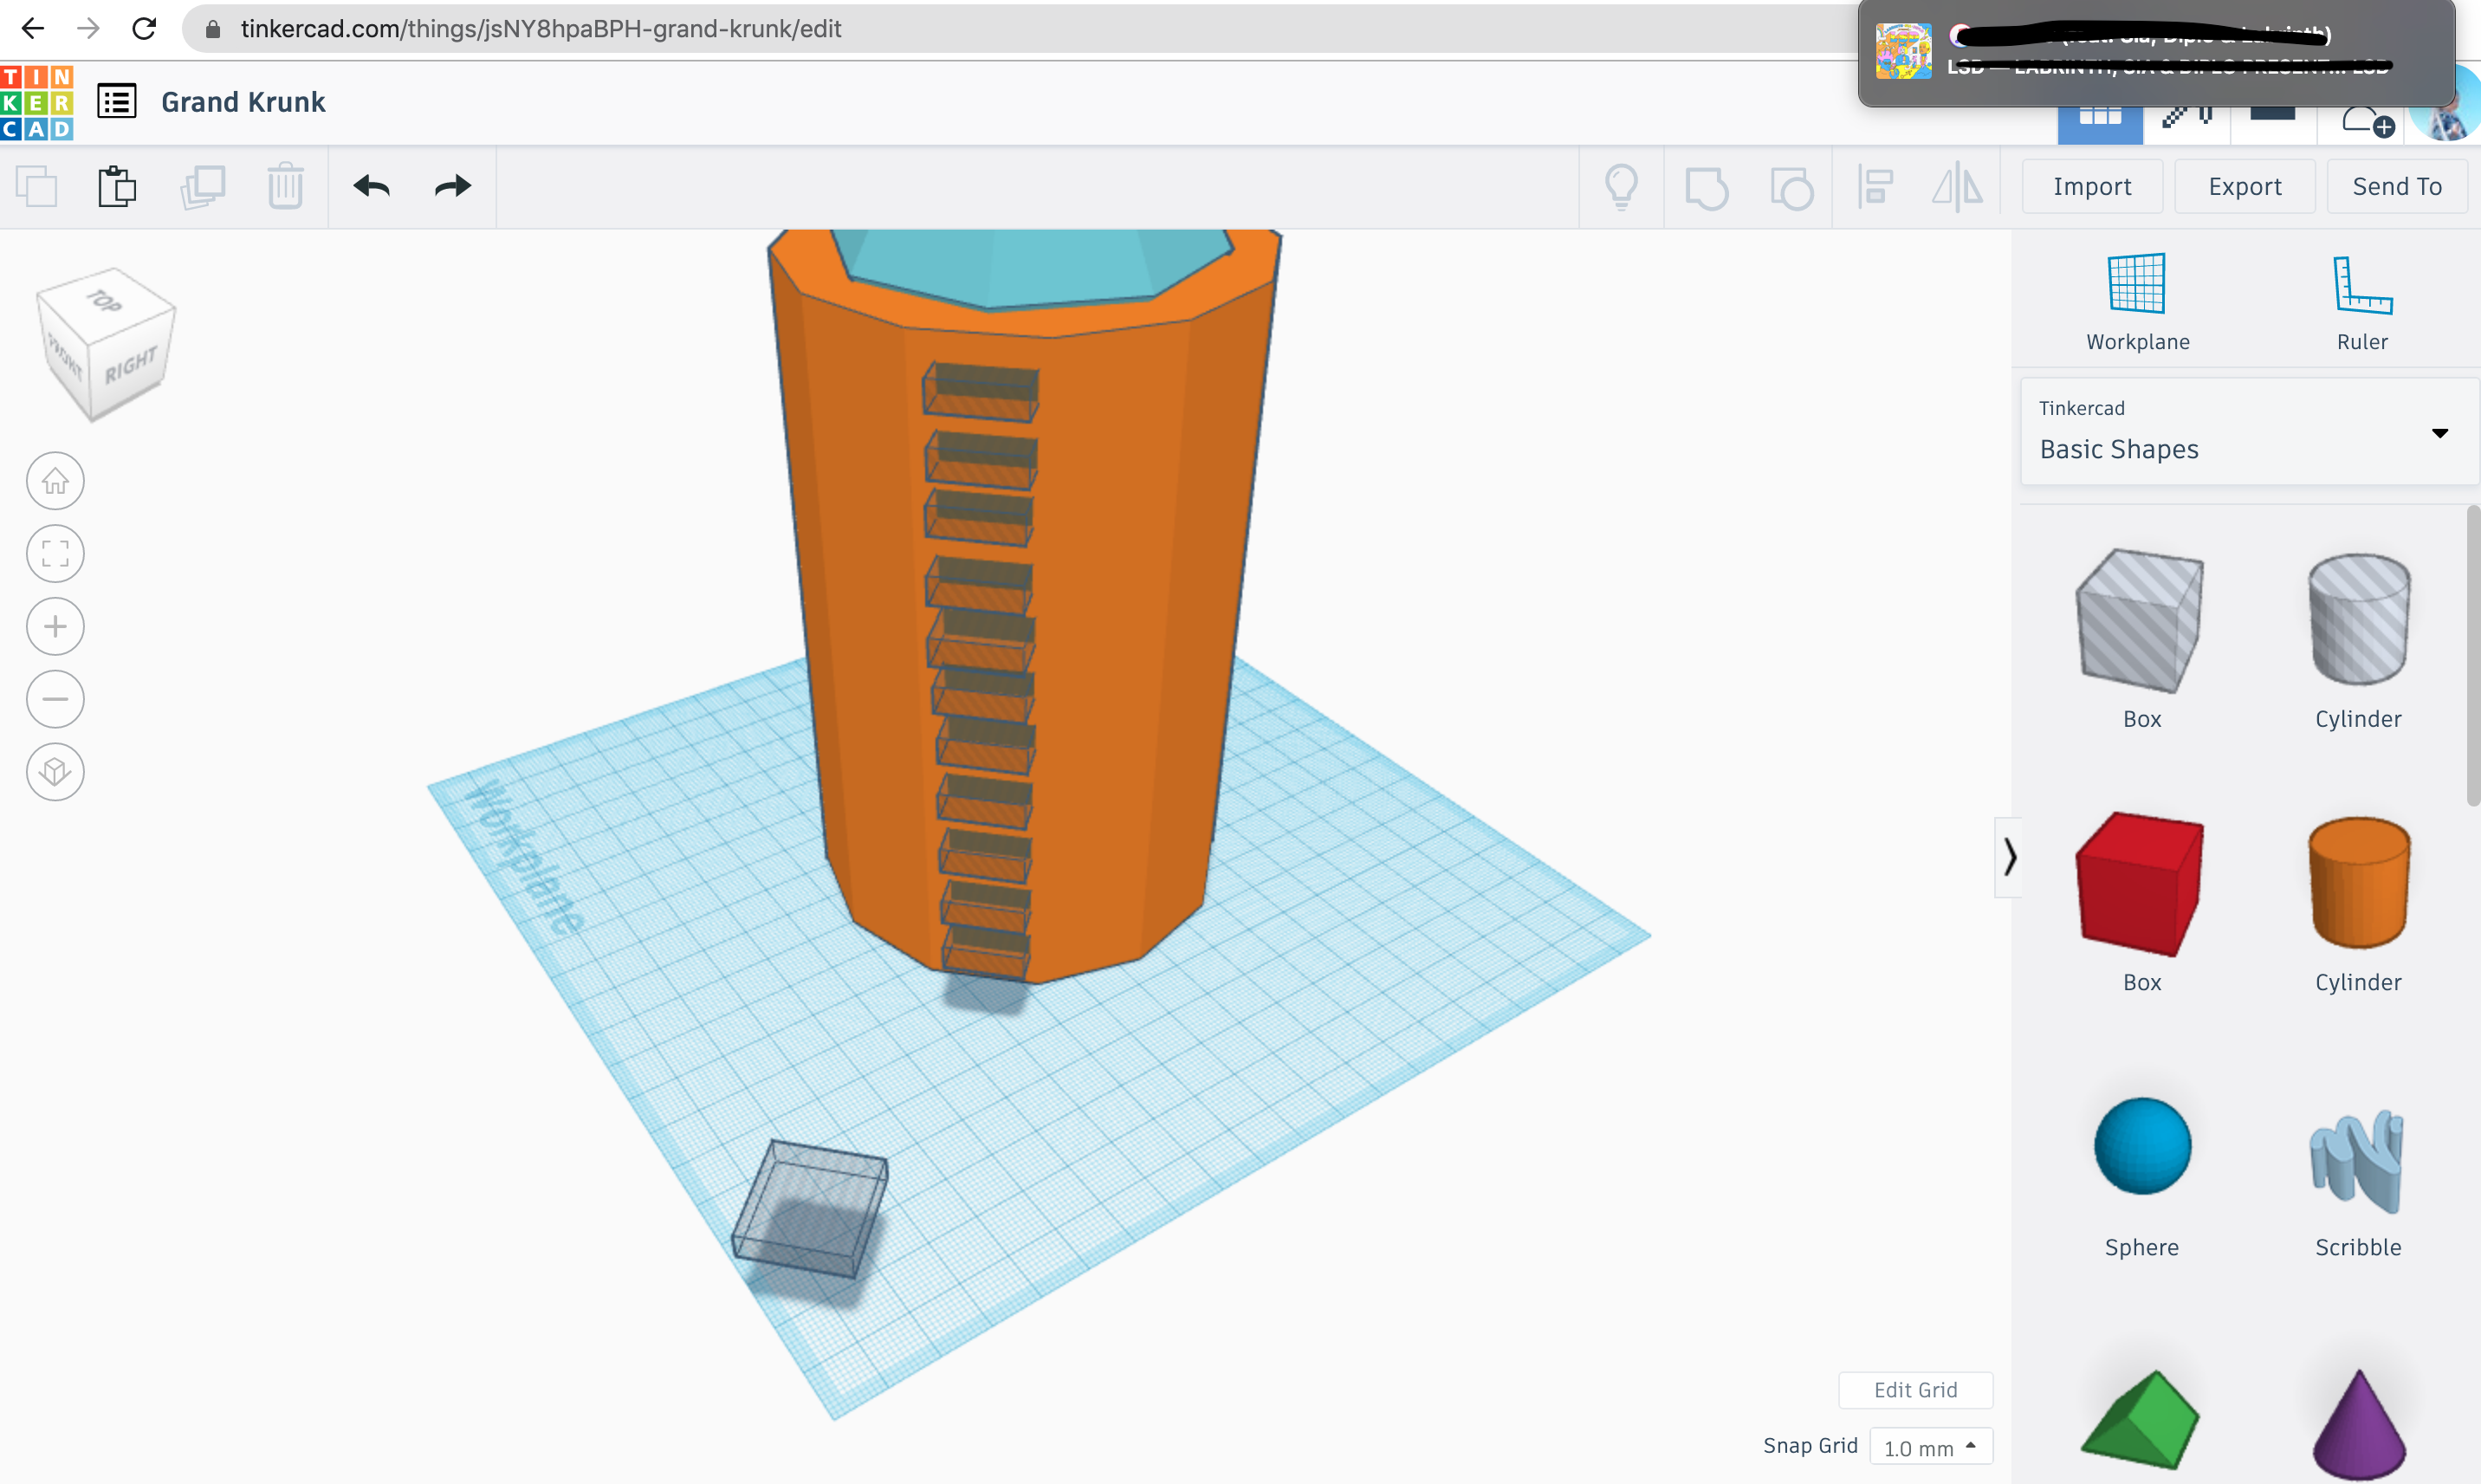Click Fit all in view icon
The height and width of the screenshot is (1484, 2481).
pos(55,554)
